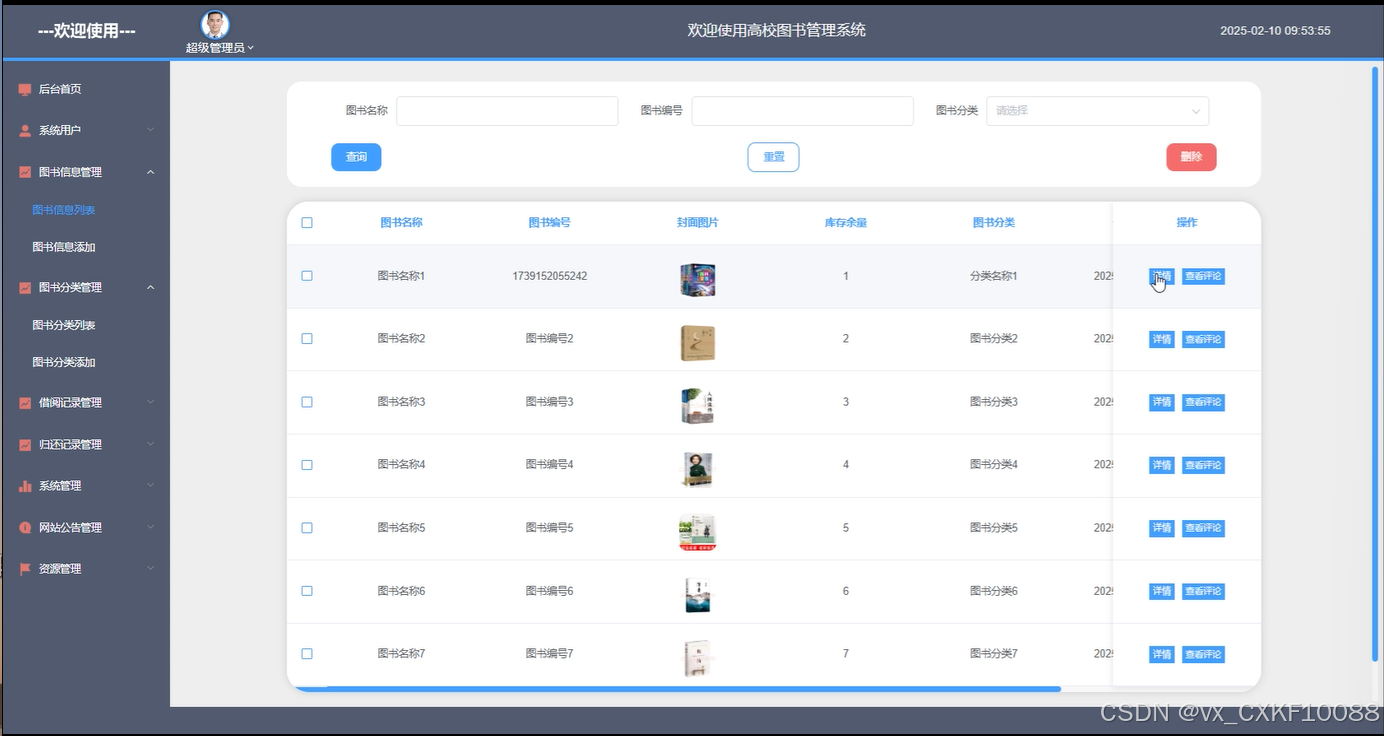1384x736 pixels.
Task: Toggle the select-all checkbox in table header
Action: coord(307,223)
